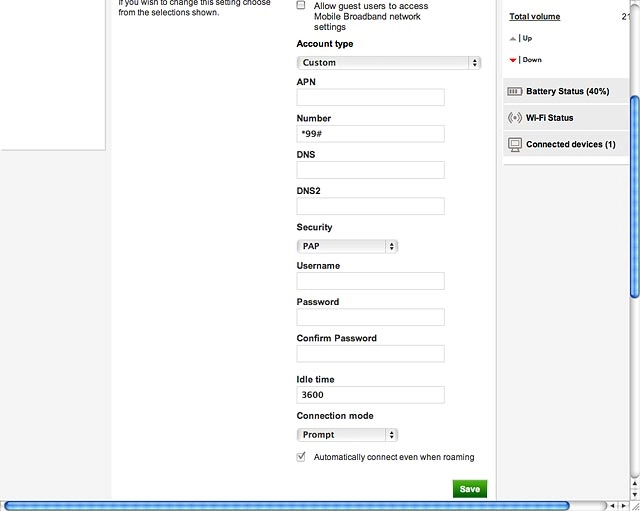Screen dimensions: 640x511
Task: Click vertical scrollbar up arrow
Action: [x=635, y=484]
